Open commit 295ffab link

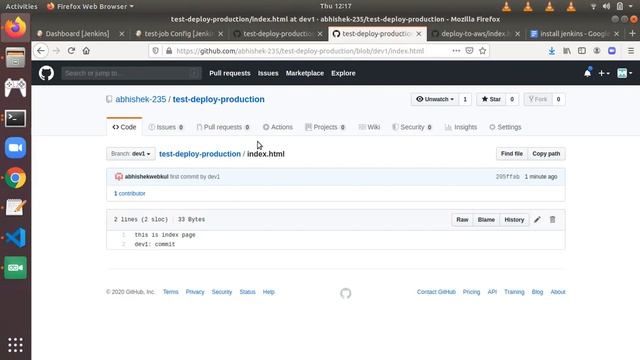(507, 177)
